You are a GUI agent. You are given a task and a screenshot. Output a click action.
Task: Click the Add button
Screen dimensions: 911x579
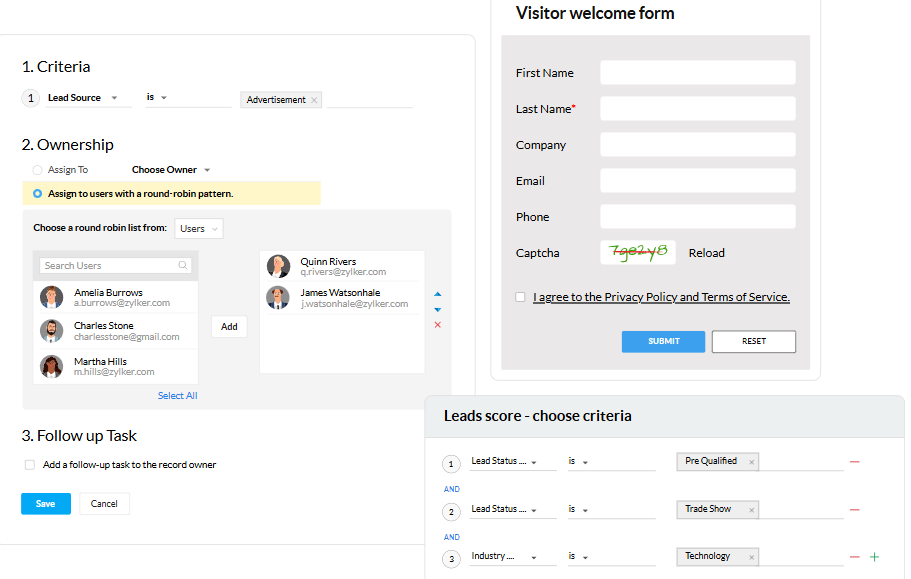pyautogui.click(x=229, y=326)
